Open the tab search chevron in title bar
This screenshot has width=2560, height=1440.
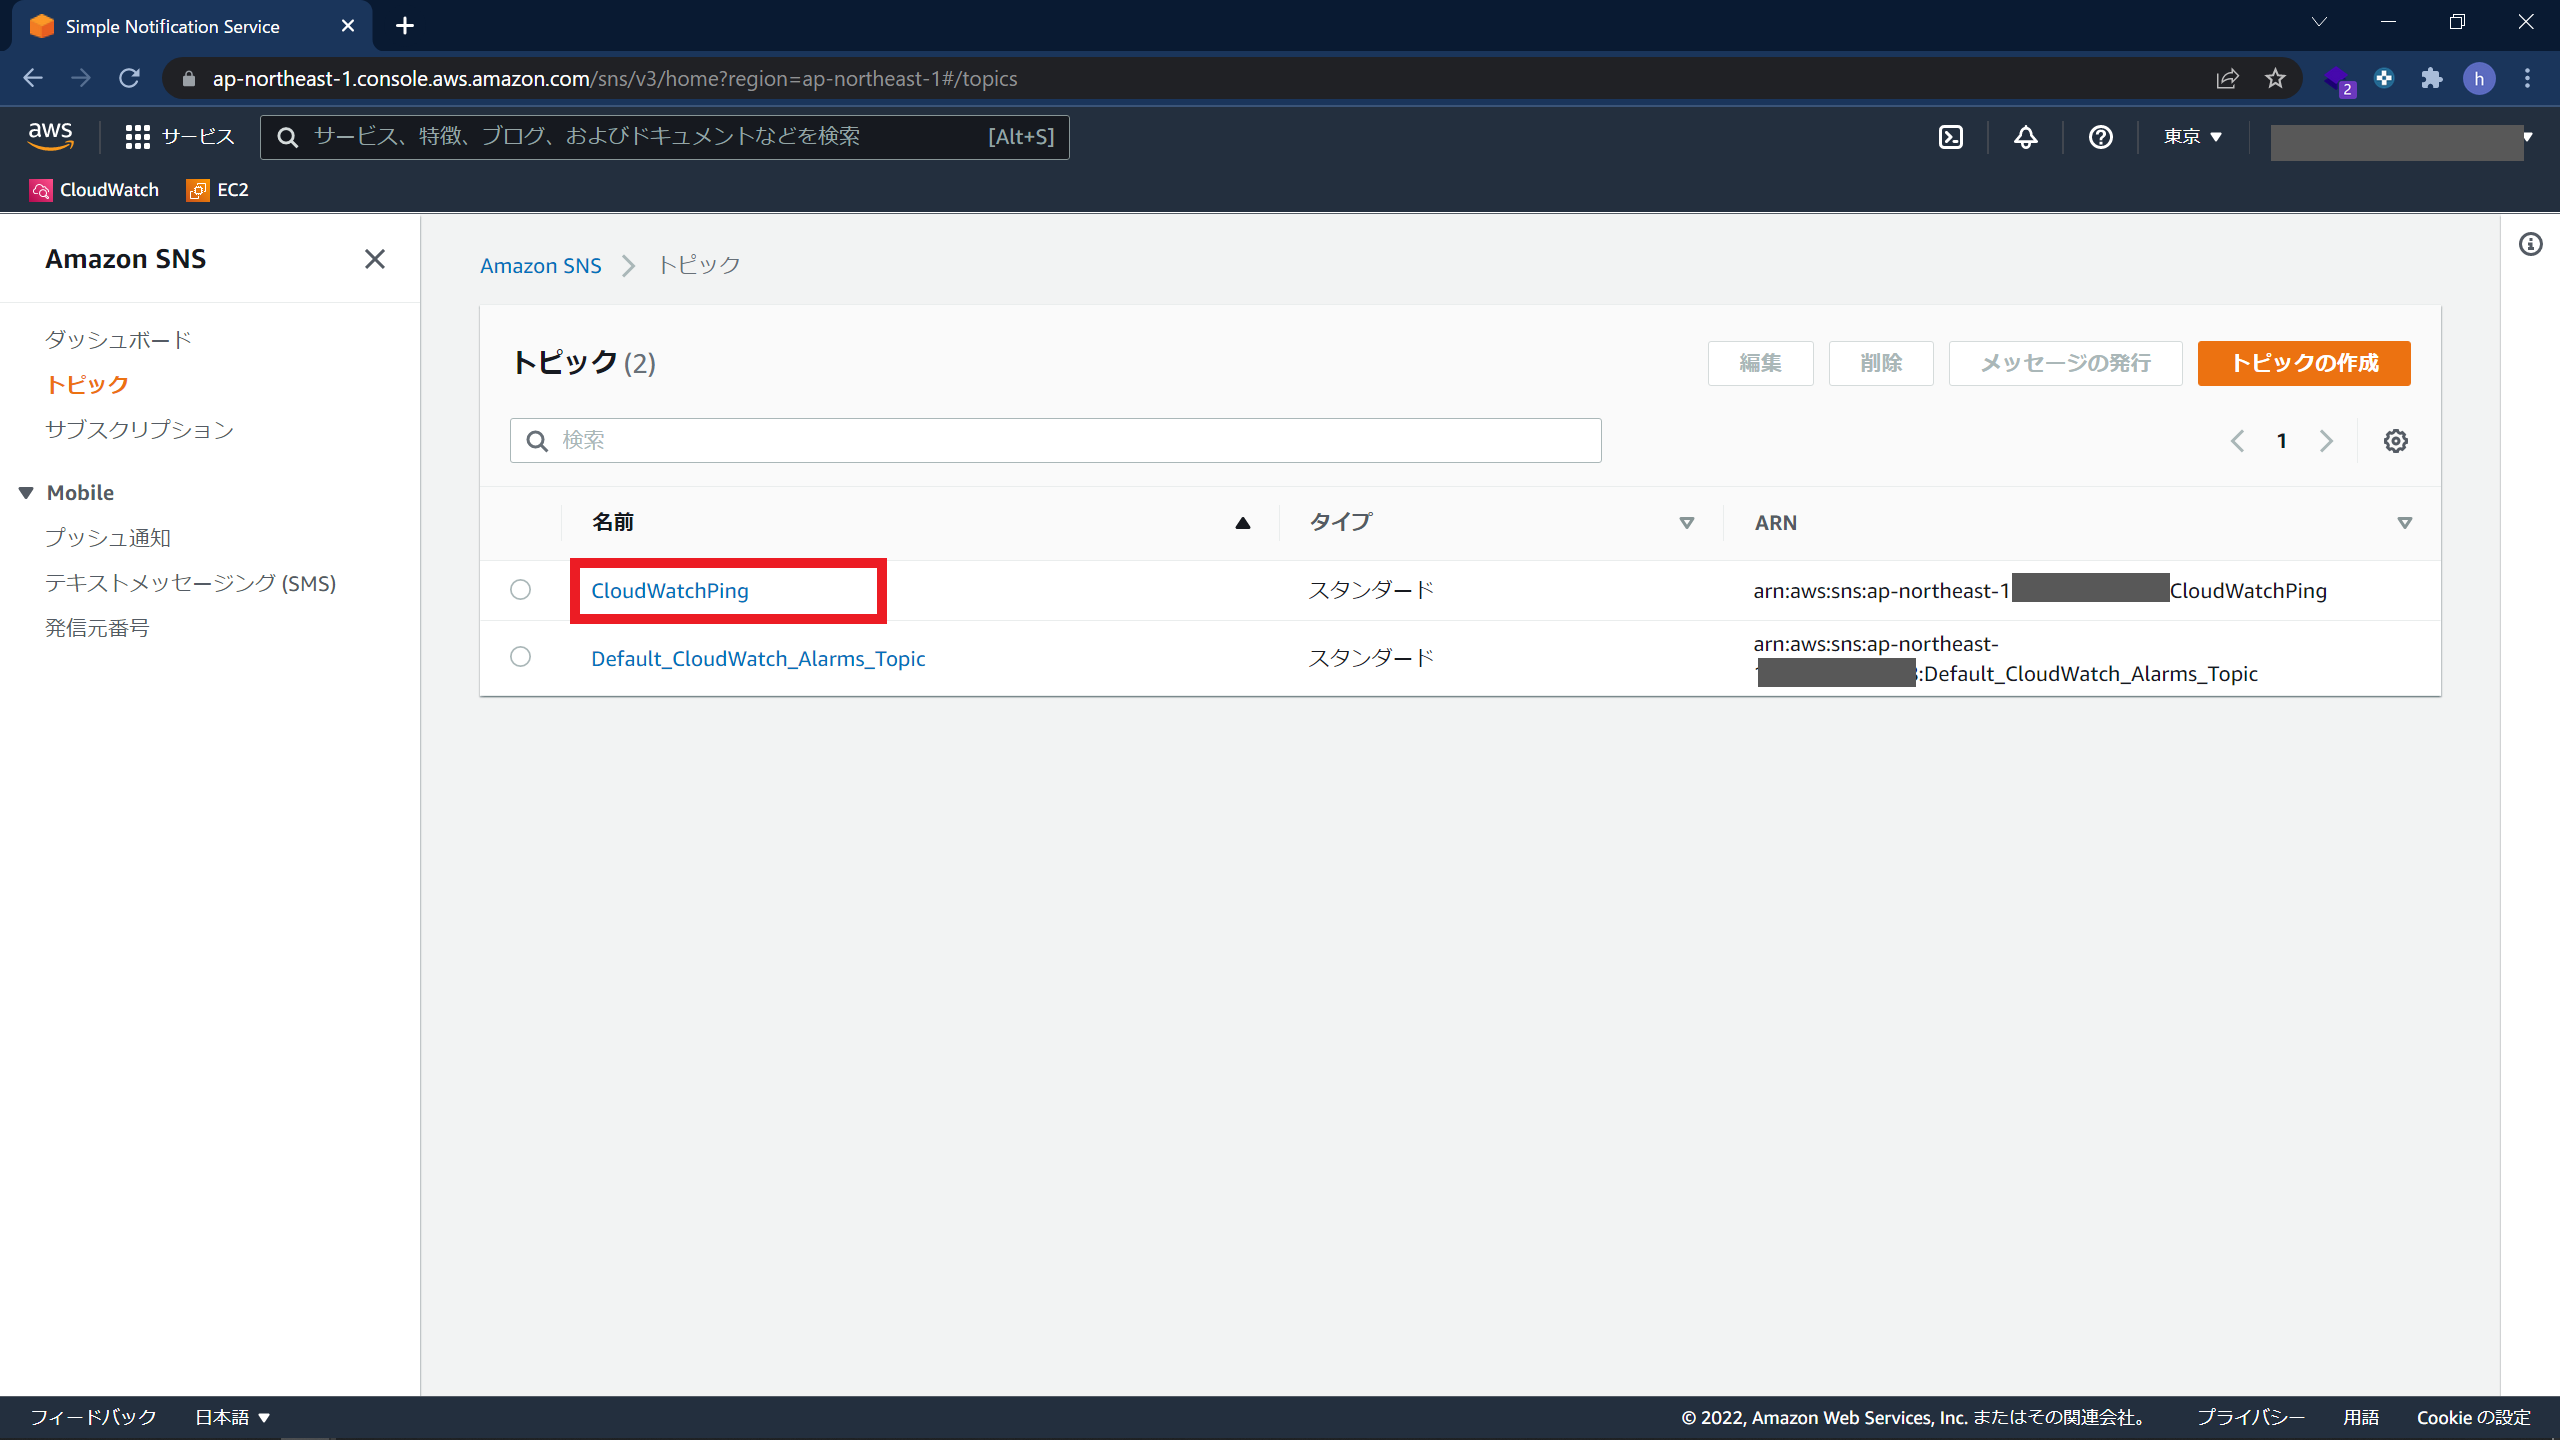(2319, 22)
